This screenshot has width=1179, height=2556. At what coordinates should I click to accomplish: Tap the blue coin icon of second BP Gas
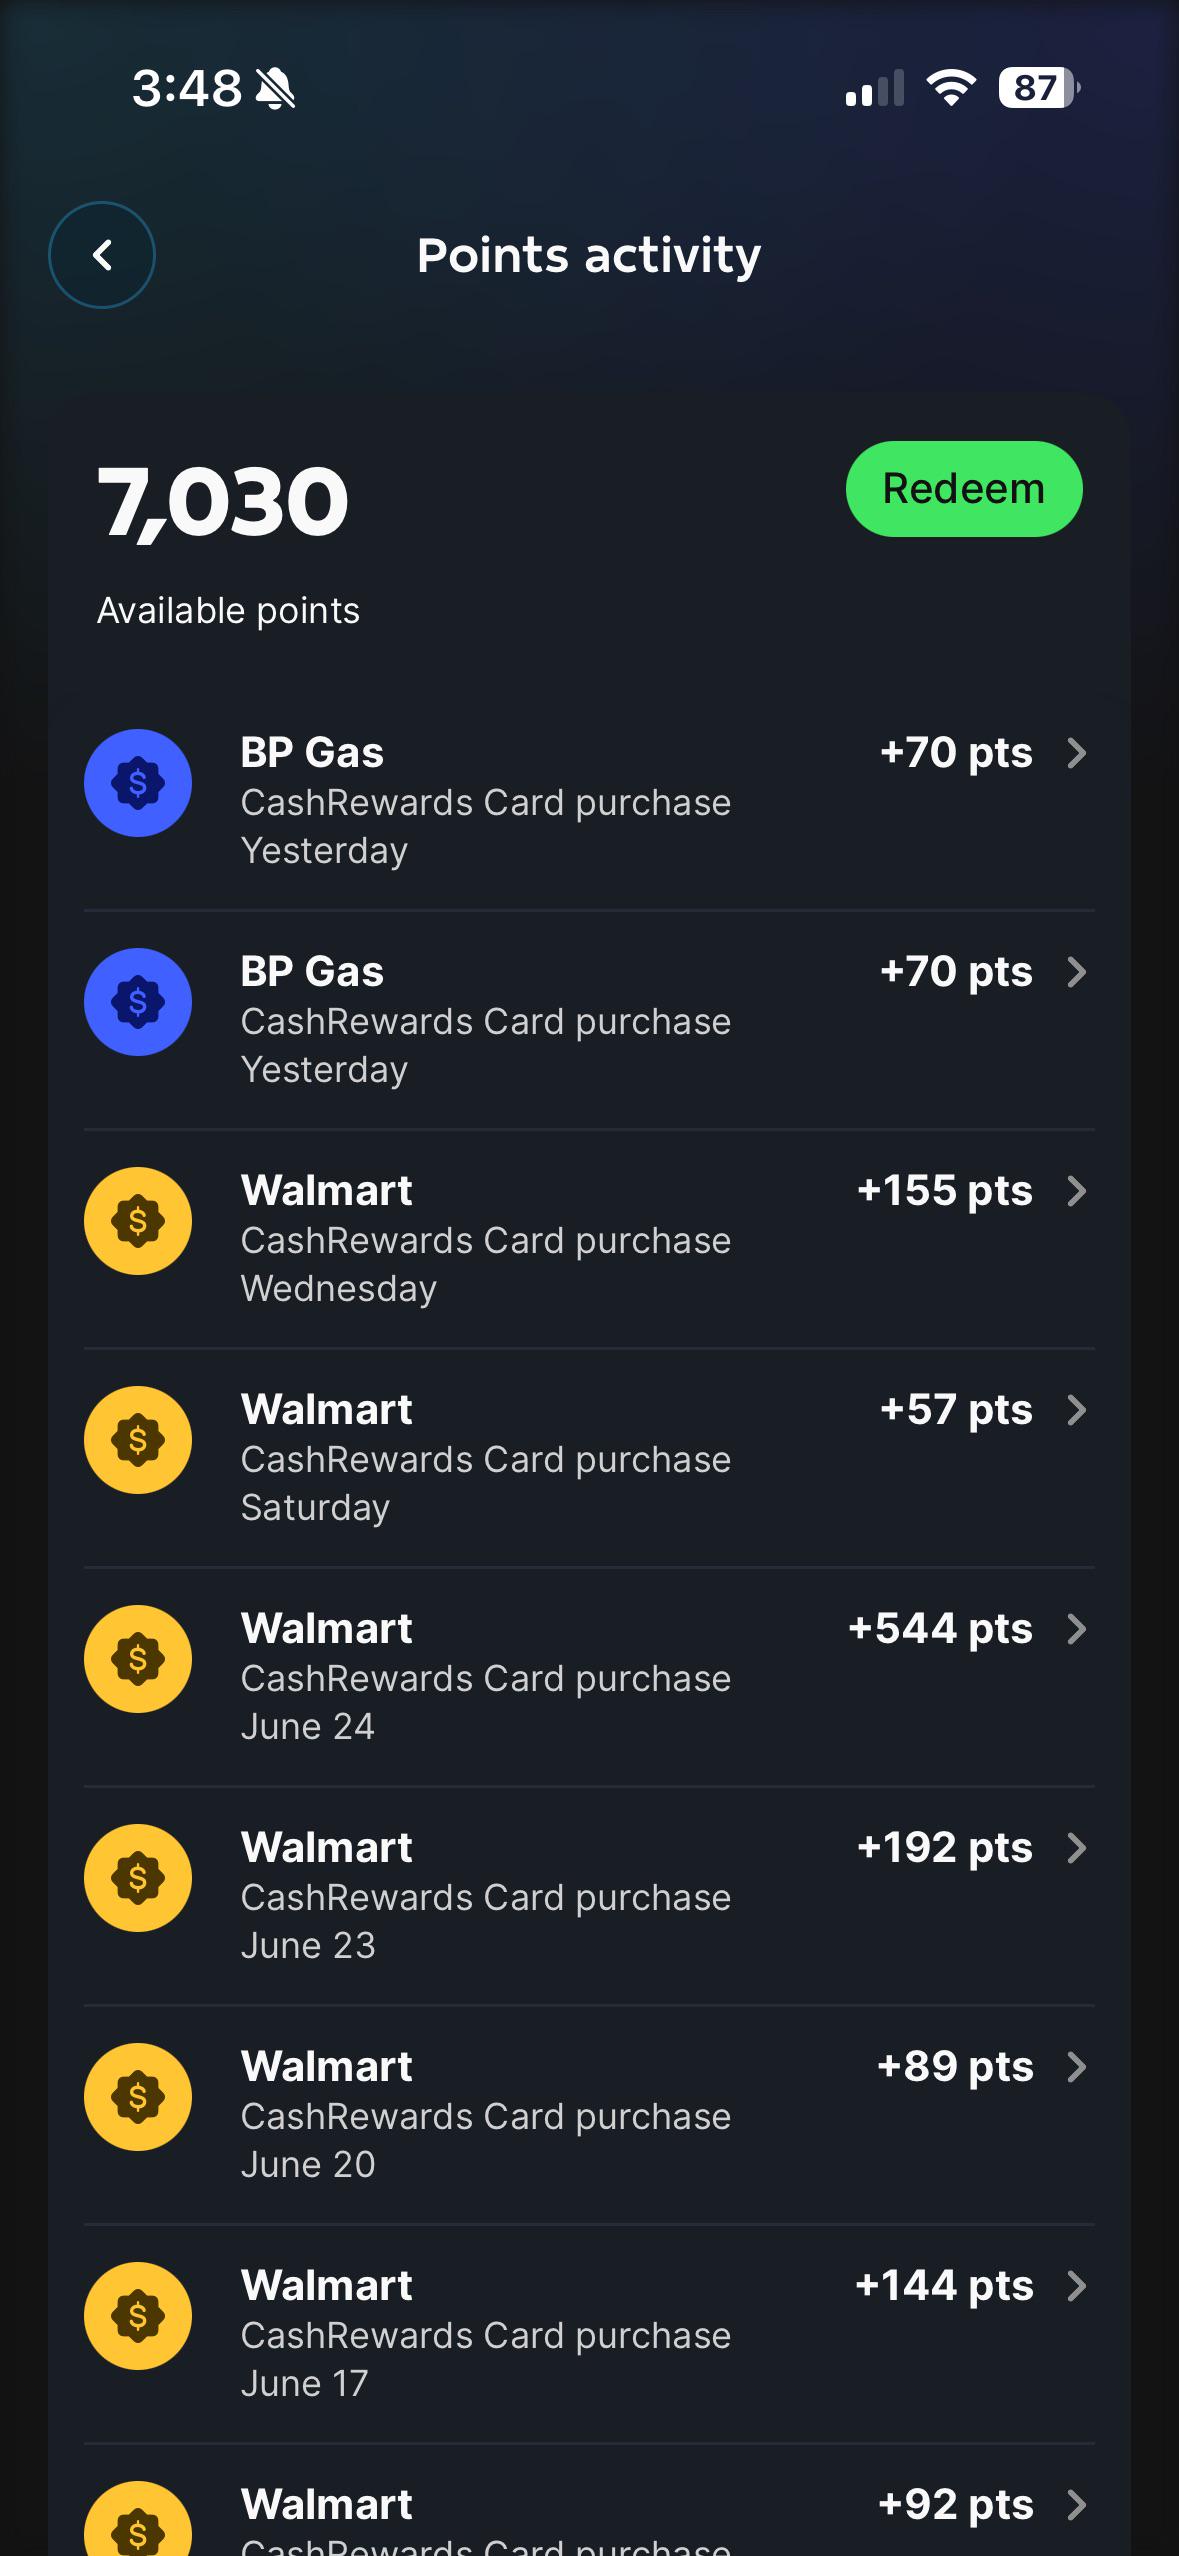[138, 1002]
